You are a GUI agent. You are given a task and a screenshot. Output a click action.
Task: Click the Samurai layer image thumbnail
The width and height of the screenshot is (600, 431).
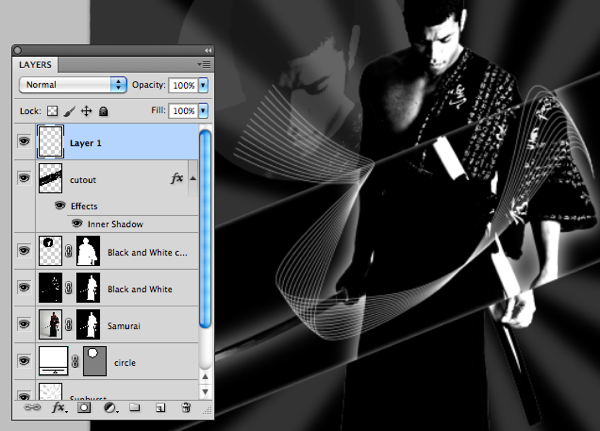pos(51,324)
